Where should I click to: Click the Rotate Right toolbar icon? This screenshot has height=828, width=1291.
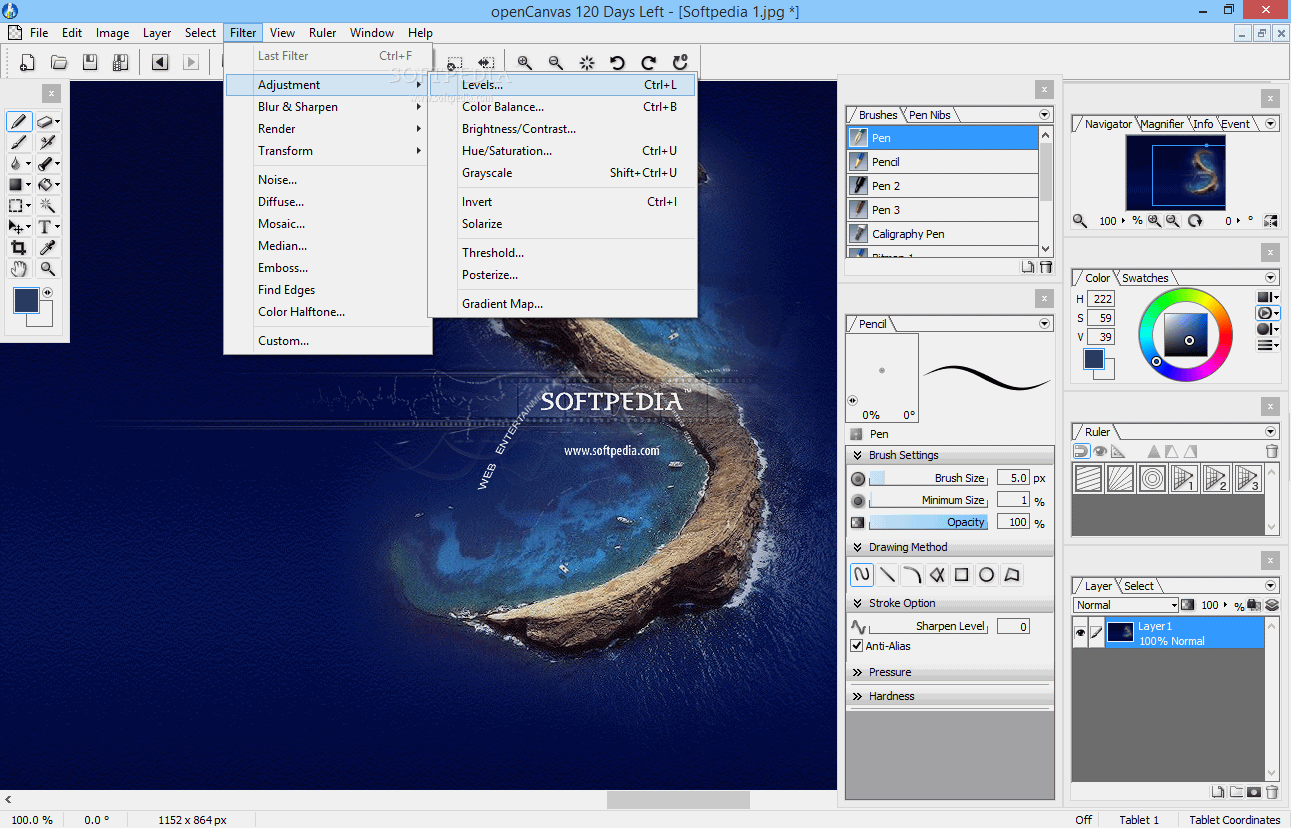pyautogui.click(x=649, y=63)
